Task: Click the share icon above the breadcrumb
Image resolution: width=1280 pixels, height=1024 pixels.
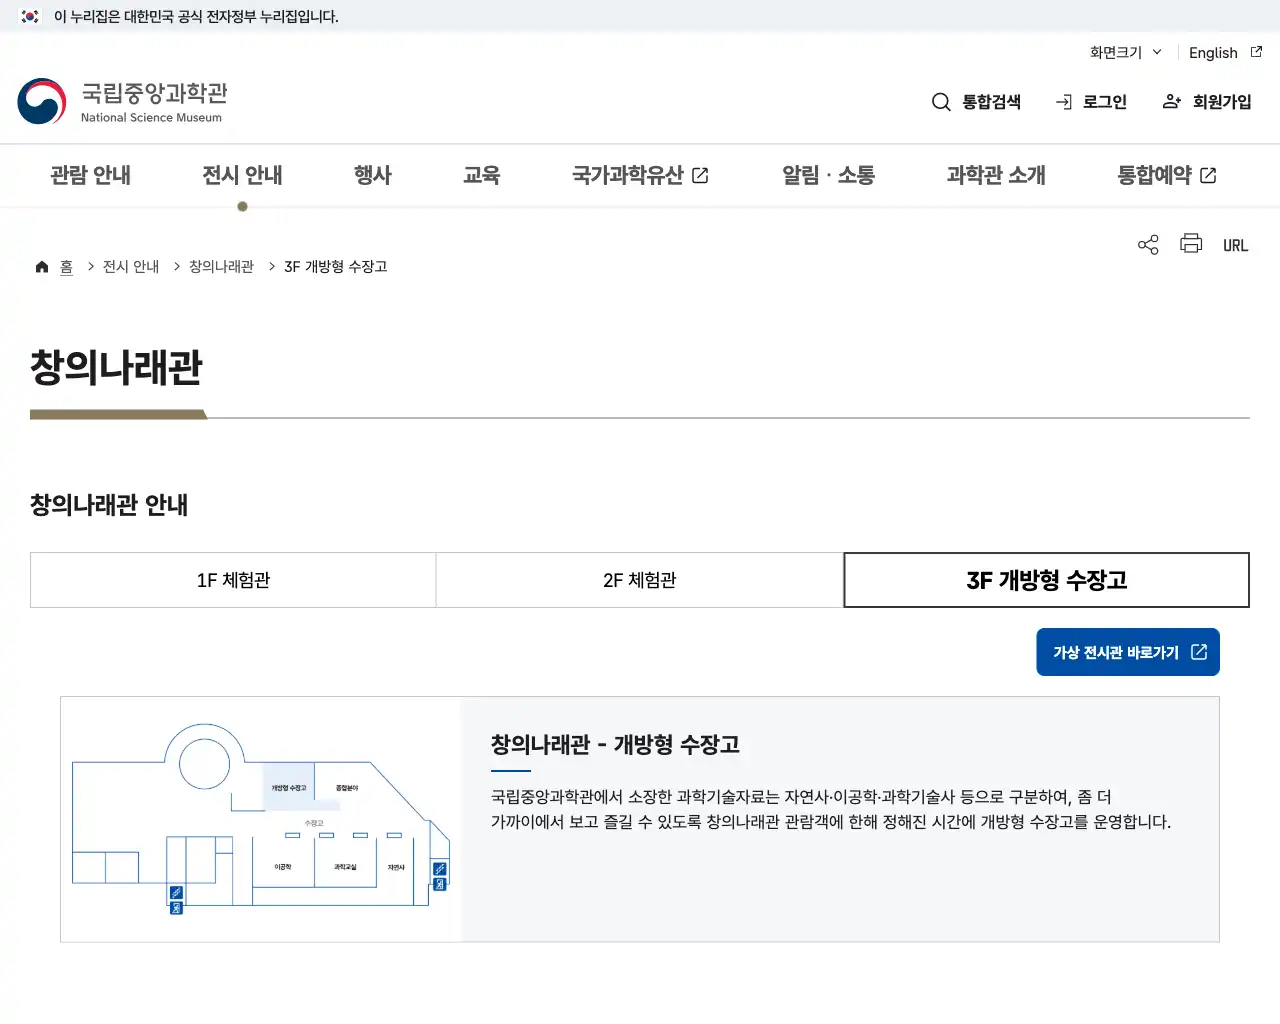Action: [x=1147, y=244]
